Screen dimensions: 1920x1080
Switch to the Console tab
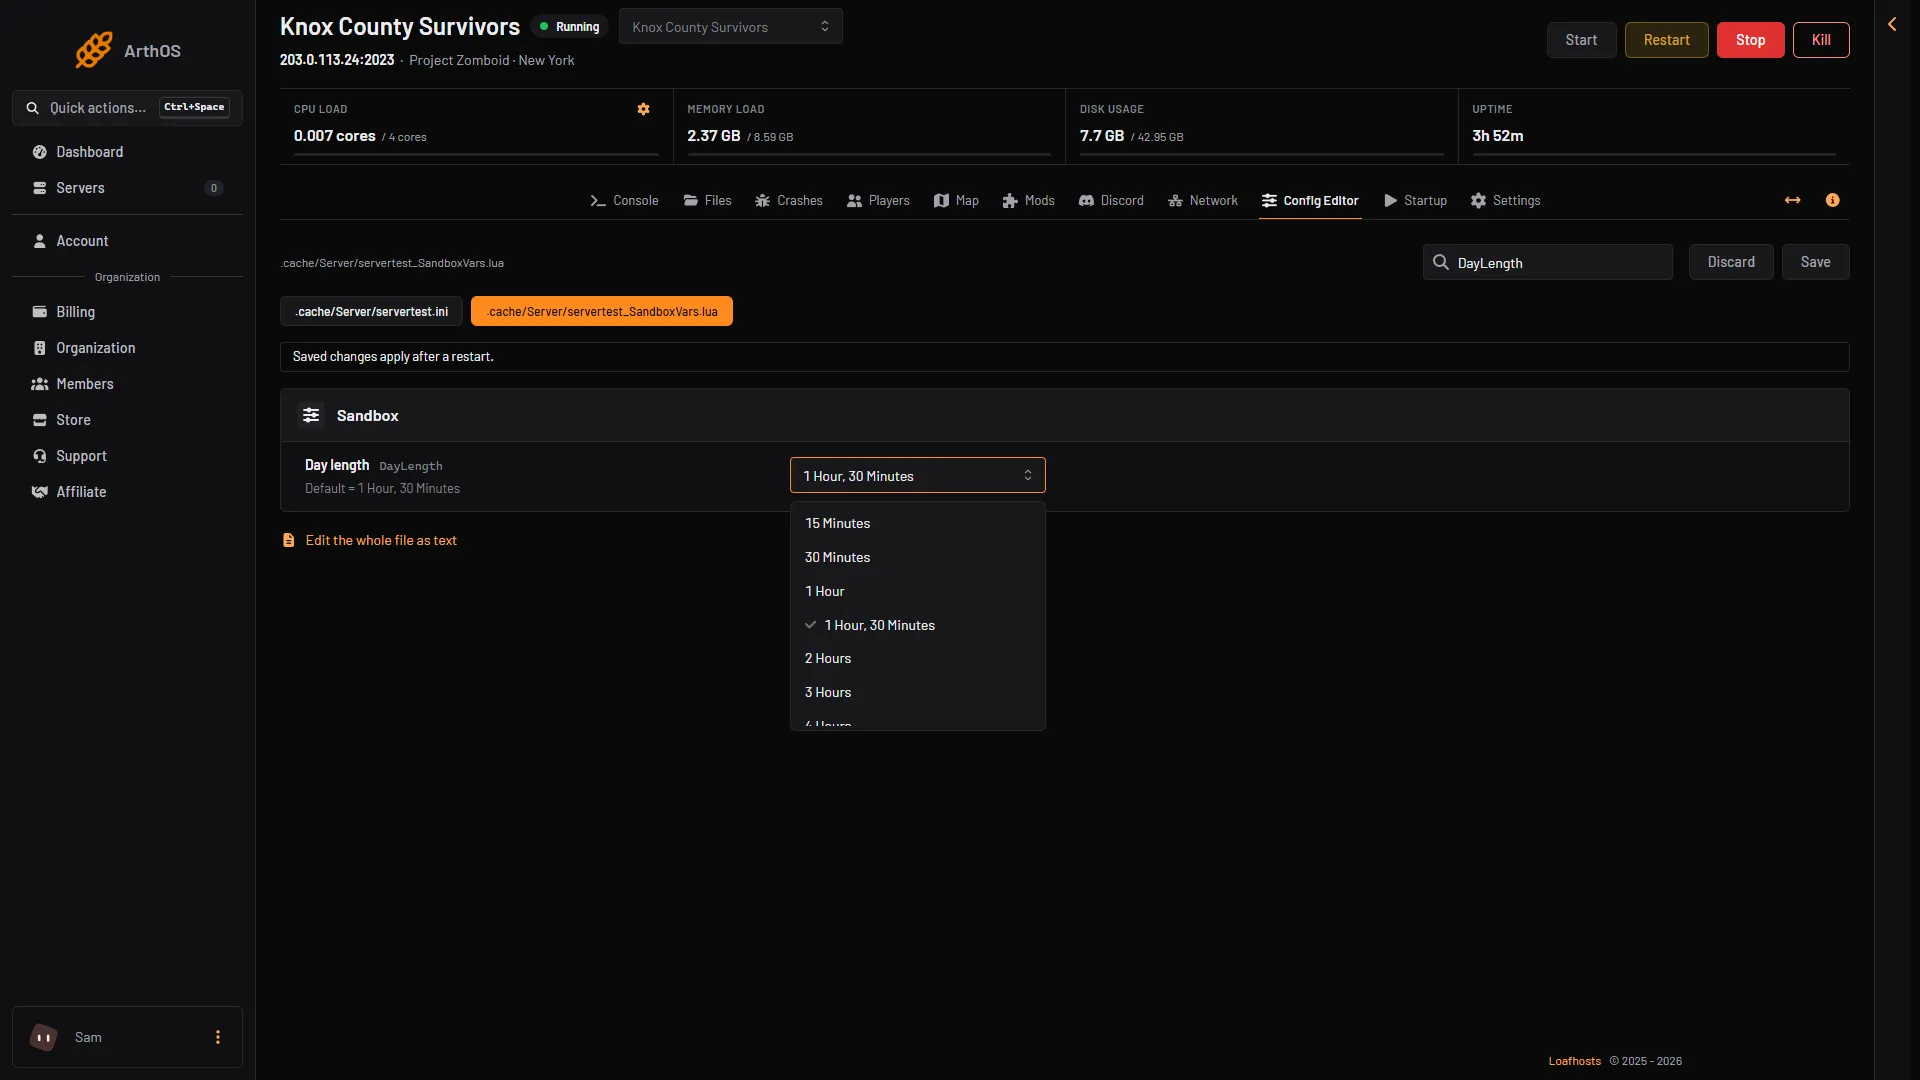click(x=624, y=200)
